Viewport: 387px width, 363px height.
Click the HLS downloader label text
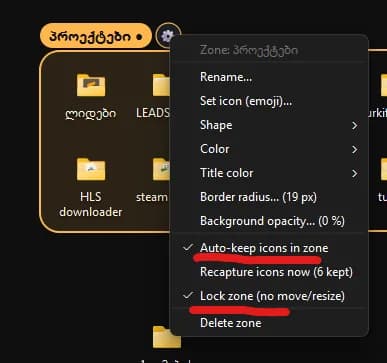[91, 204]
